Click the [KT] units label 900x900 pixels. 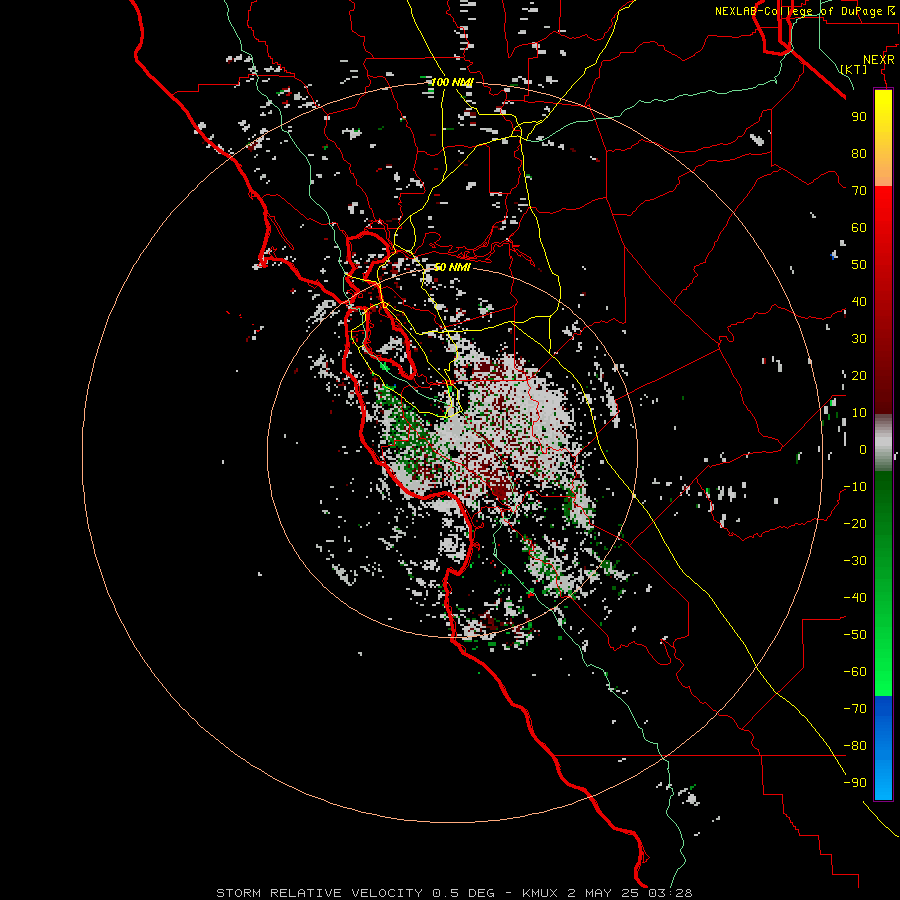tap(854, 69)
